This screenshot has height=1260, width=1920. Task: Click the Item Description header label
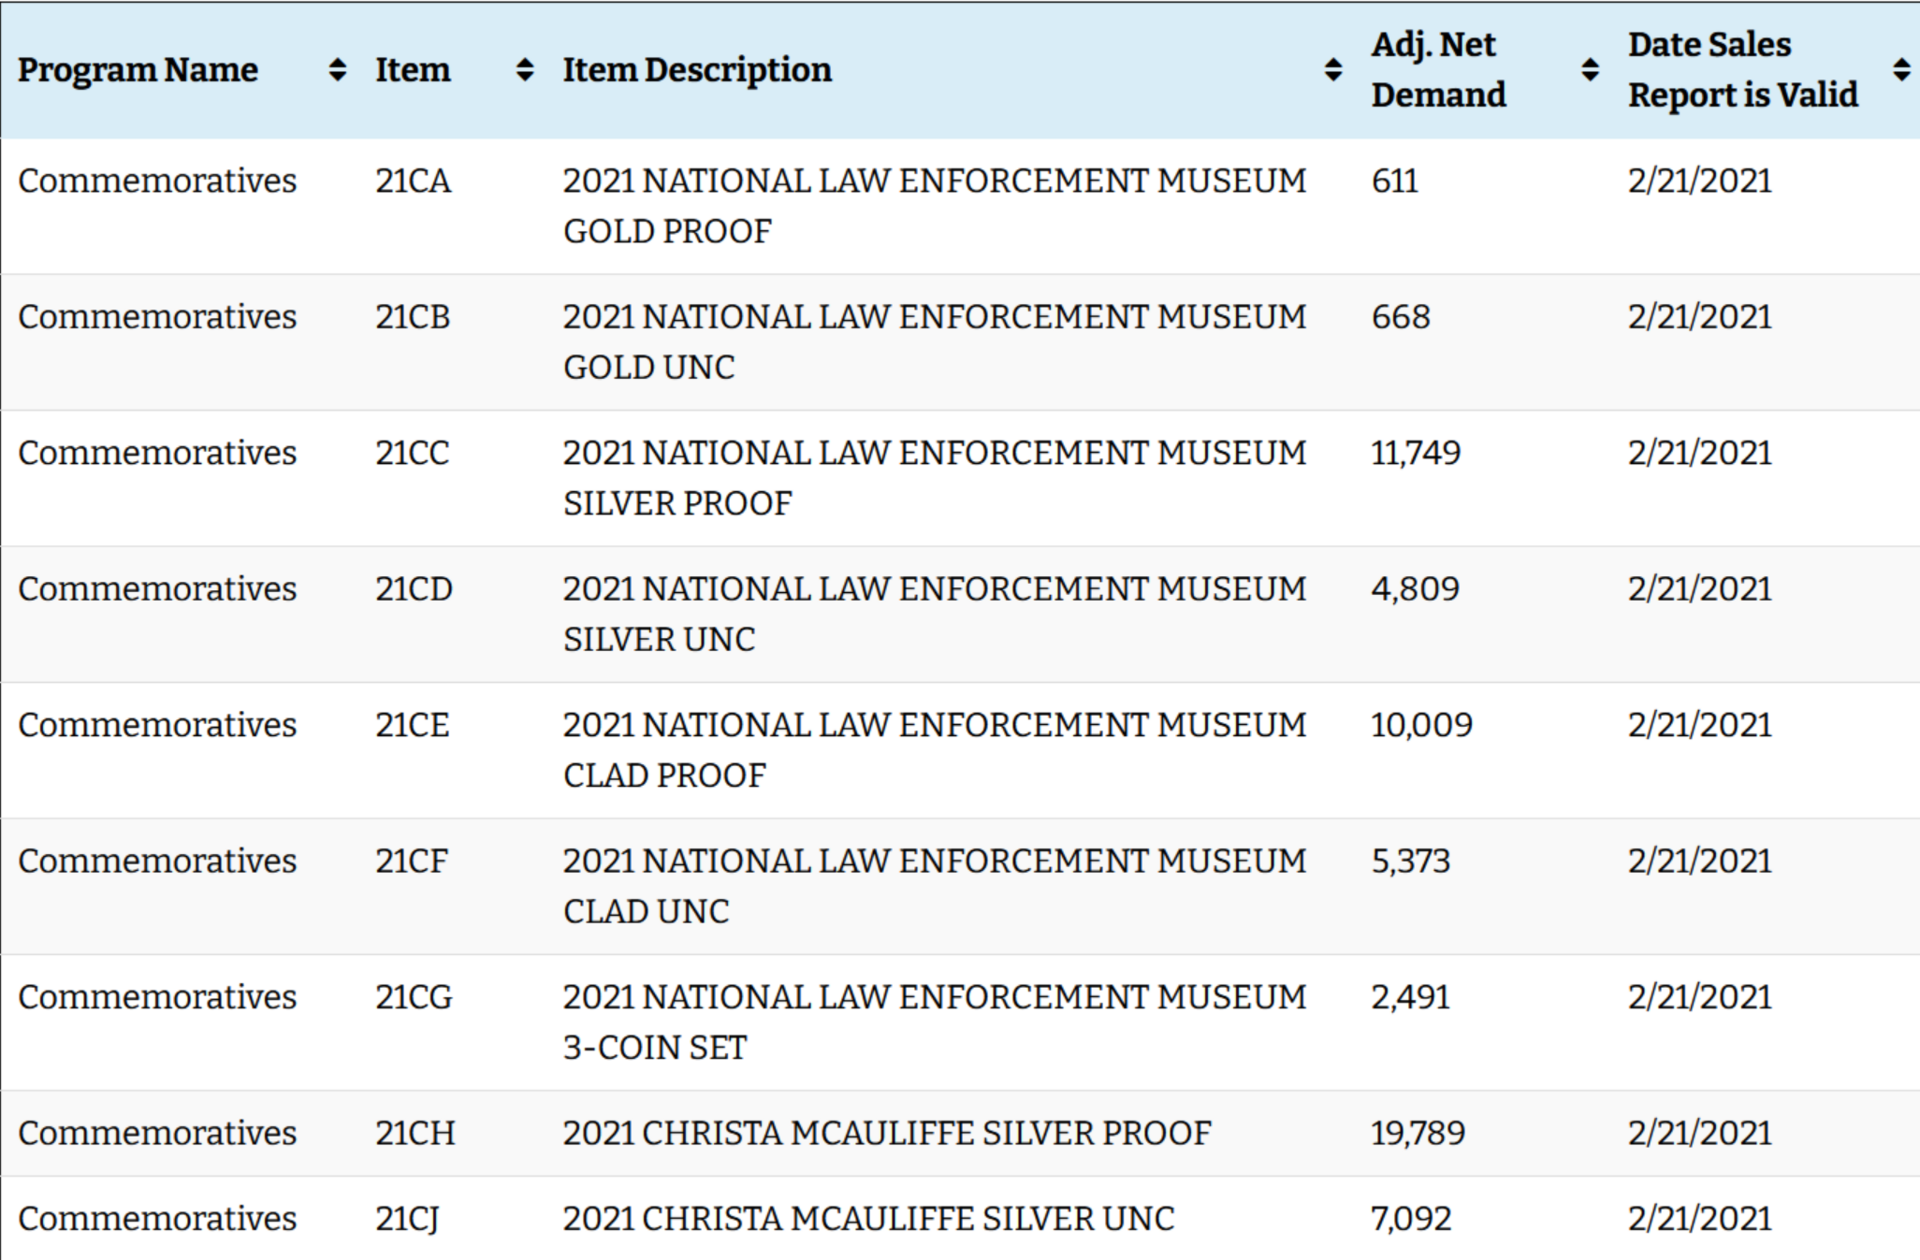pos(696,70)
